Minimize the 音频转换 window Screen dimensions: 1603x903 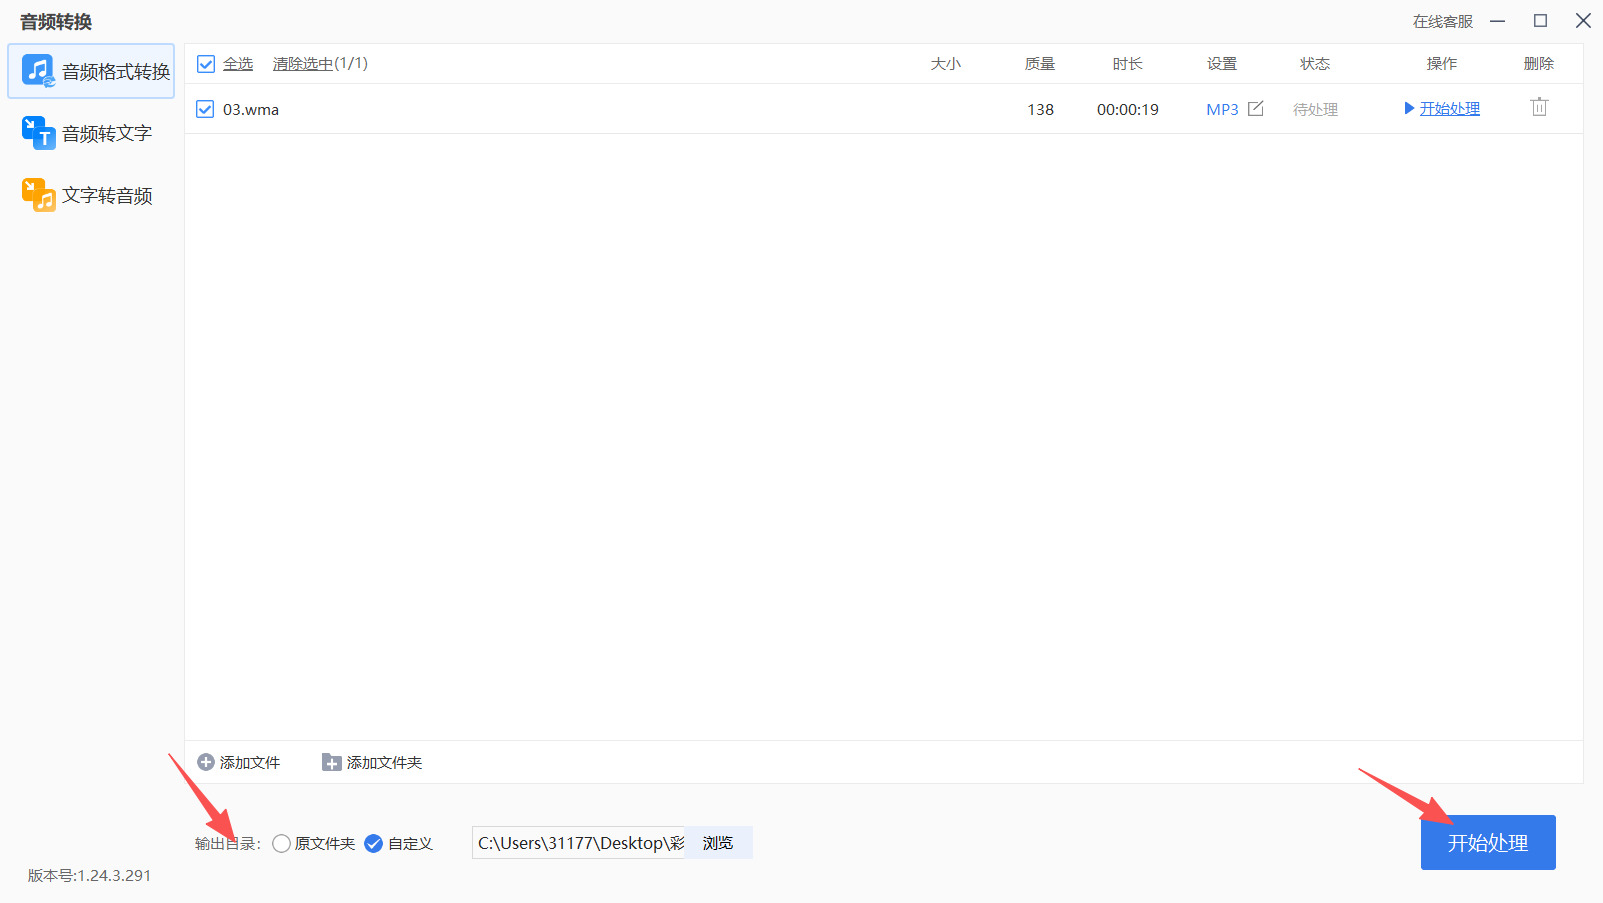[x=1498, y=21]
